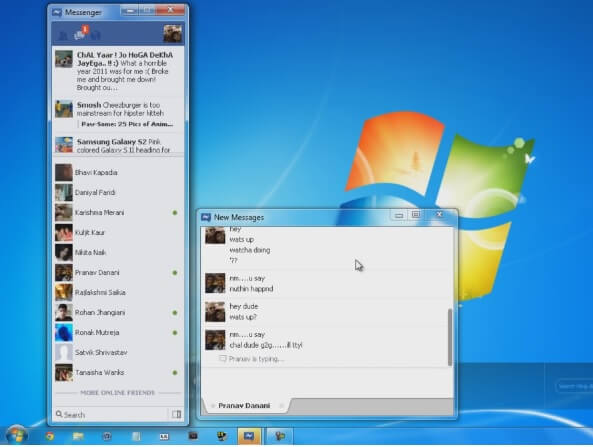Close the Messenger window

click(x=171, y=10)
